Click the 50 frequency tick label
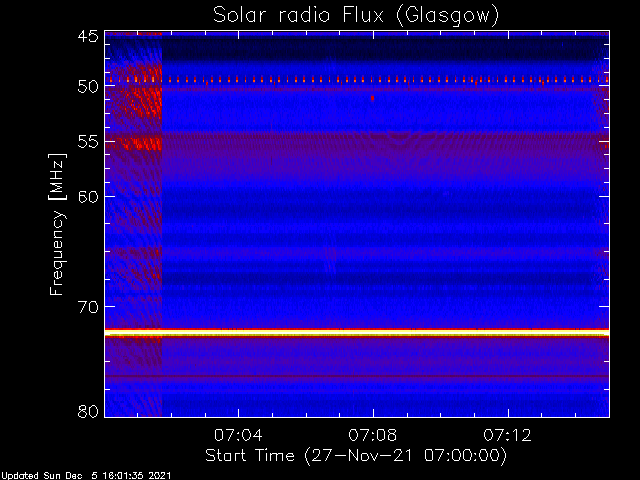Viewport: 640px width, 480px height. click(x=88, y=86)
